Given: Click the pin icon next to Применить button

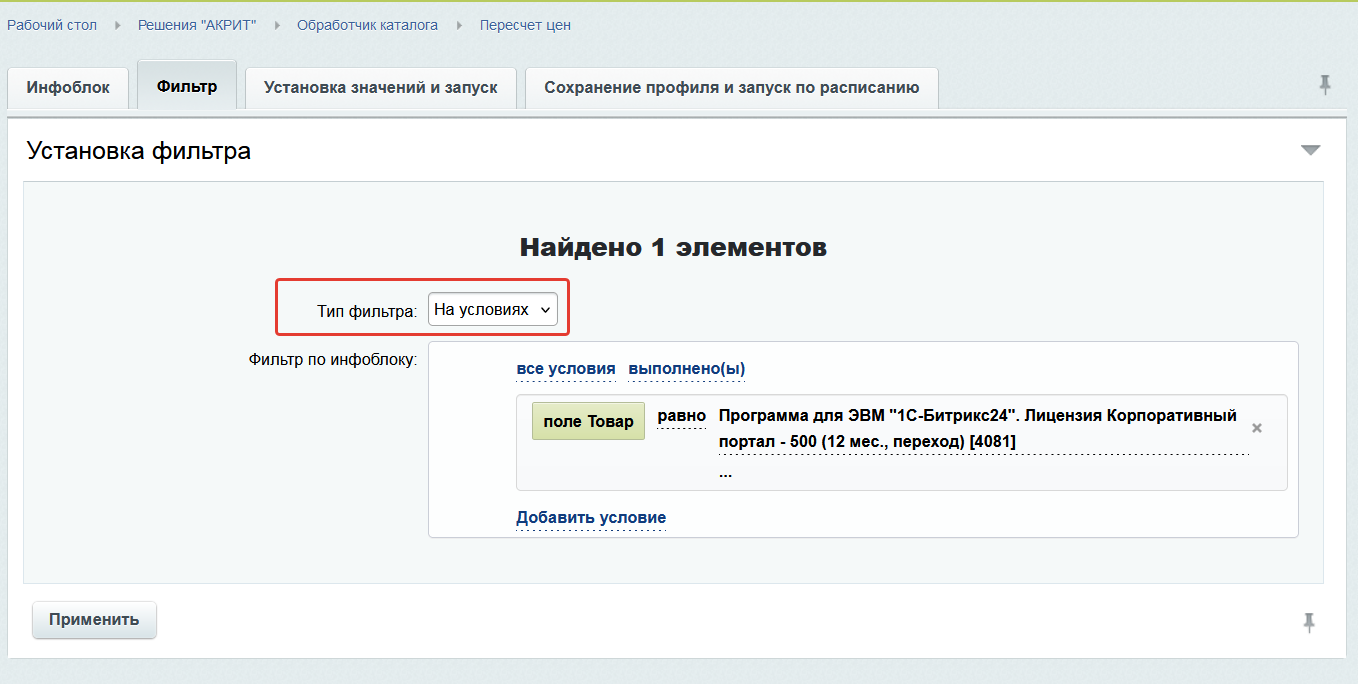Looking at the screenshot, I should tap(1308, 623).
